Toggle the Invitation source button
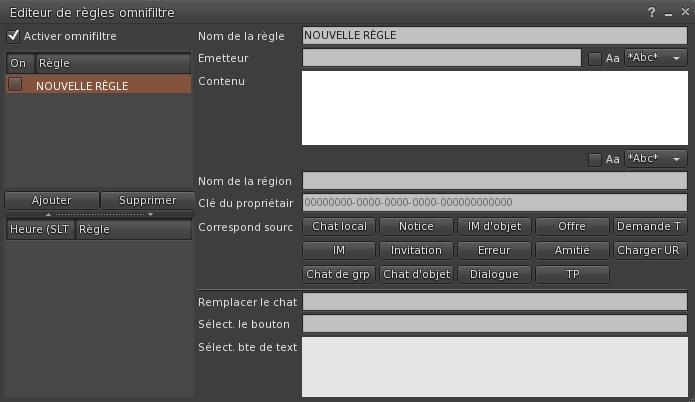The height and width of the screenshot is (402, 695). [x=416, y=250]
